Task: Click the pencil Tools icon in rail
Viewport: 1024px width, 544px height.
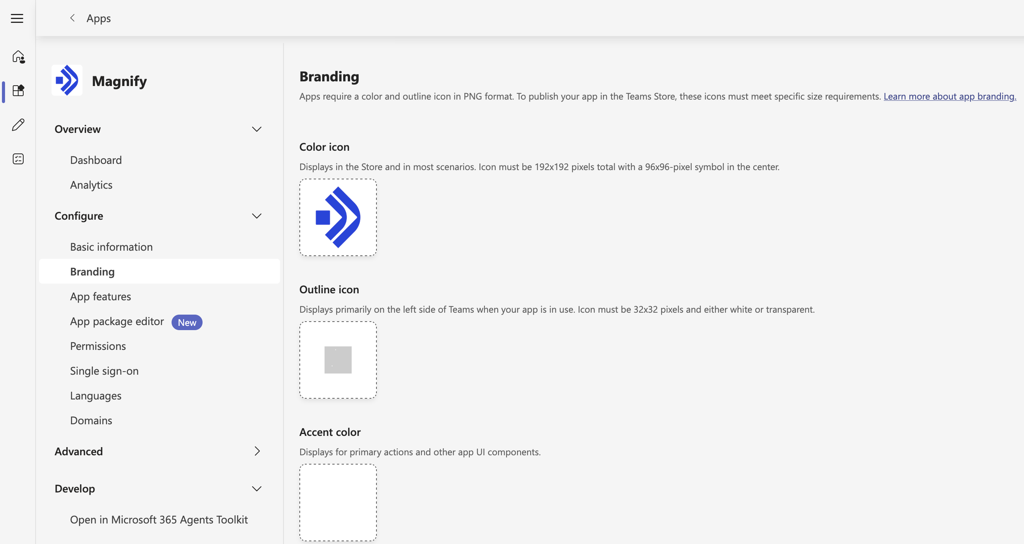Action: [18, 125]
